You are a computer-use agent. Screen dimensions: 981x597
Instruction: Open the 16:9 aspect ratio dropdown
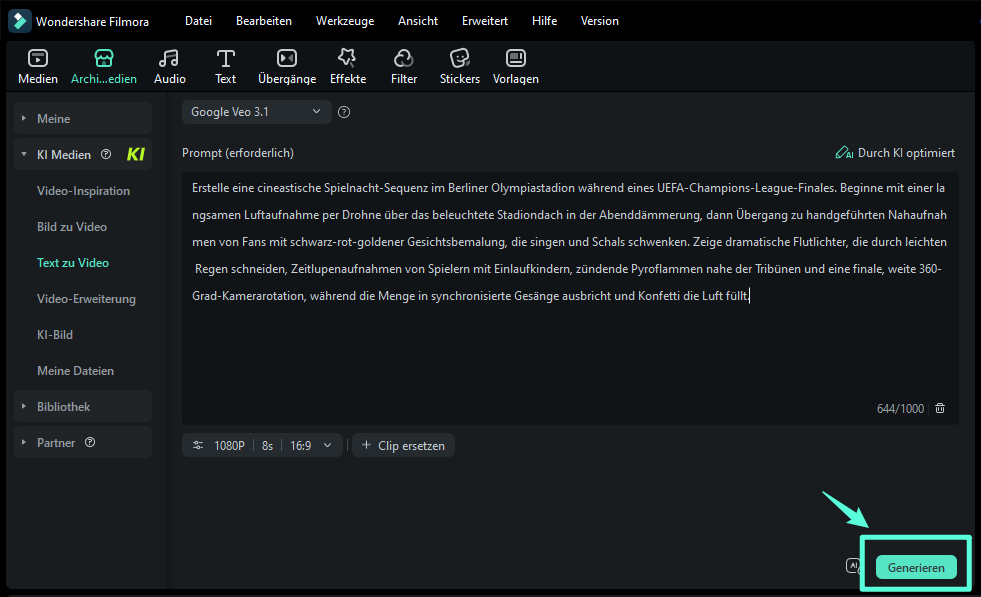pyautogui.click(x=313, y=445)
